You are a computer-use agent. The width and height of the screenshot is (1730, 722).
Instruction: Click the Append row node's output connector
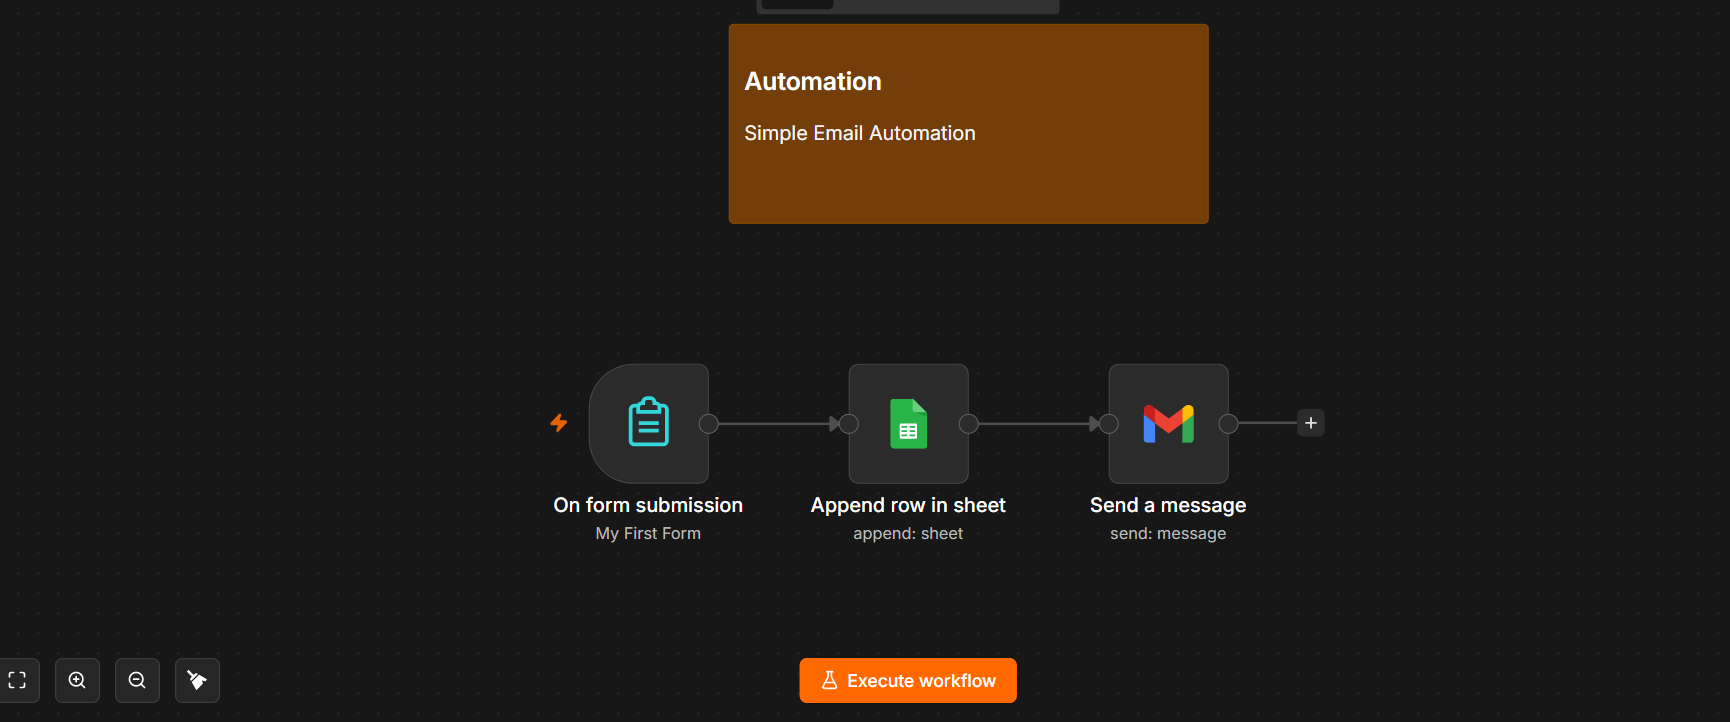[969, 424]
